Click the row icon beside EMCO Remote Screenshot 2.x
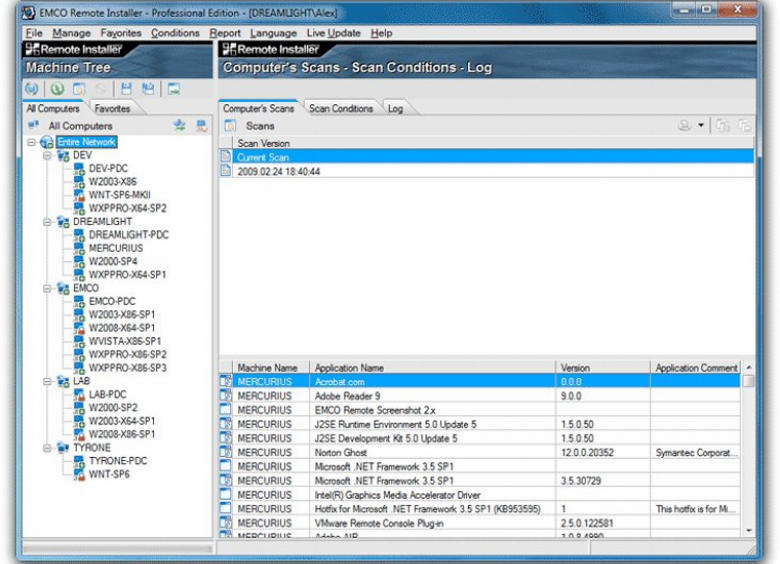Screen dimensions: 780x564 click(x=226, y=410)
